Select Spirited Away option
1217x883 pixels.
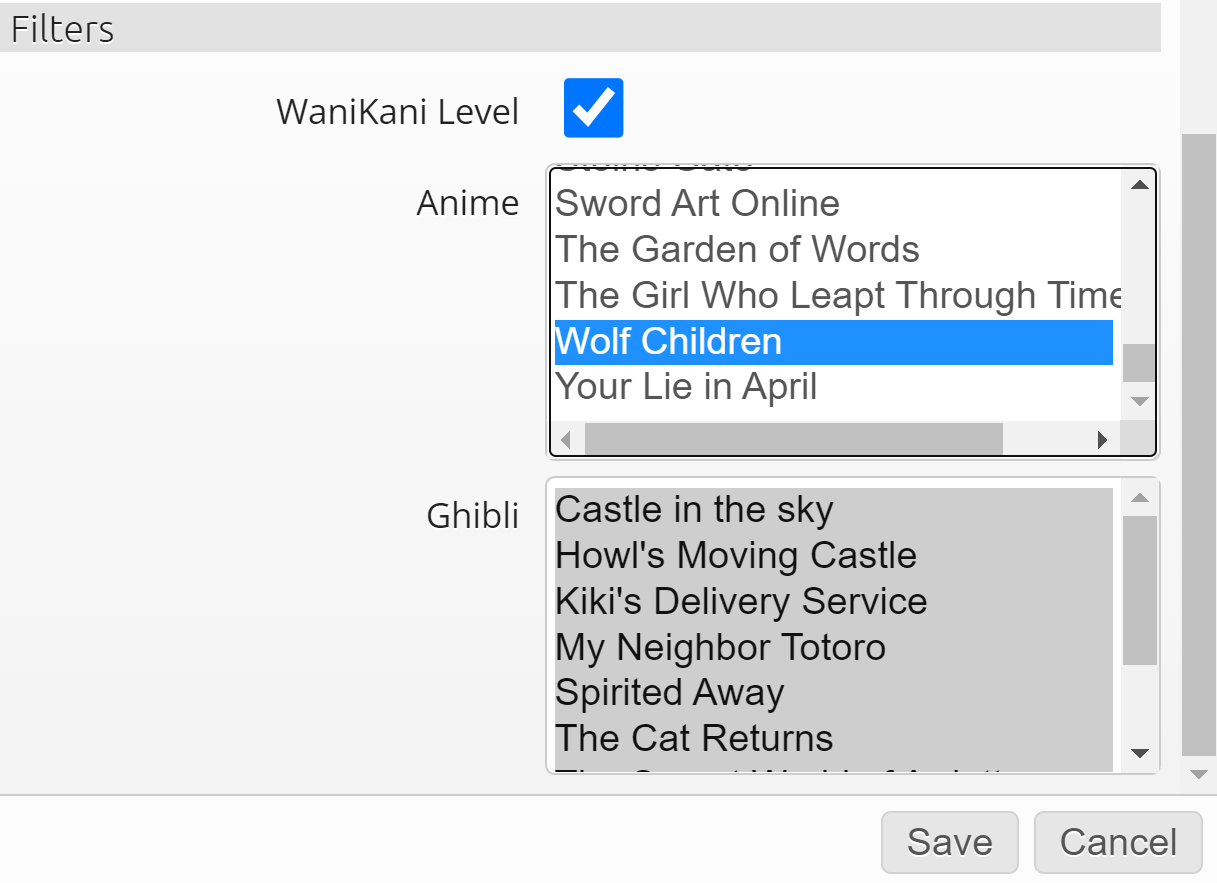pos(669,693)
